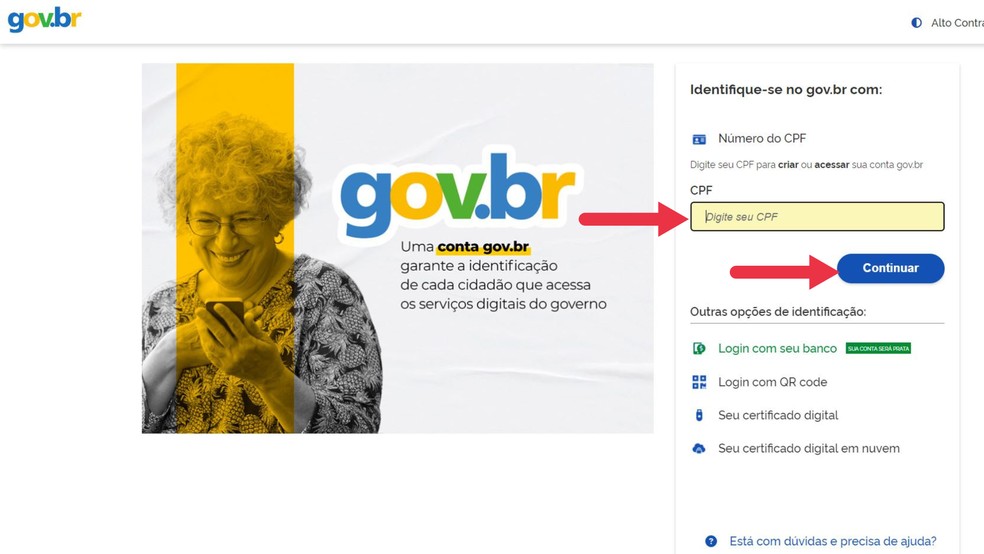Focus the Digite seu CPF input field

tap(817, 216)
